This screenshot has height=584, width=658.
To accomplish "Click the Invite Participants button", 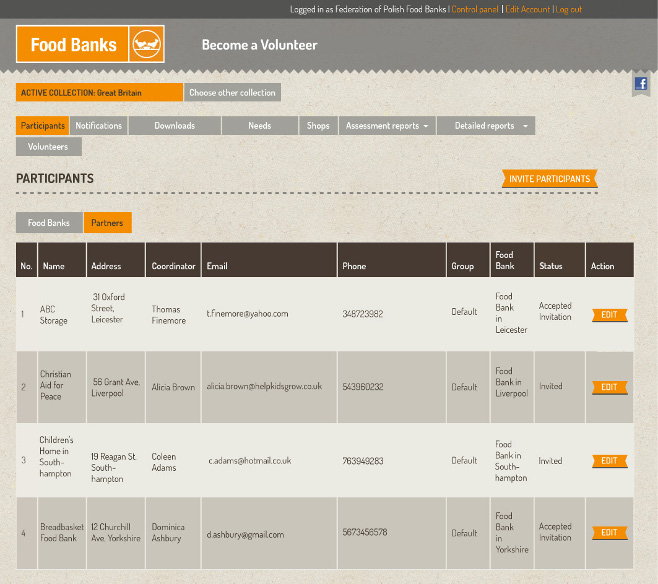I will [549, 179].
